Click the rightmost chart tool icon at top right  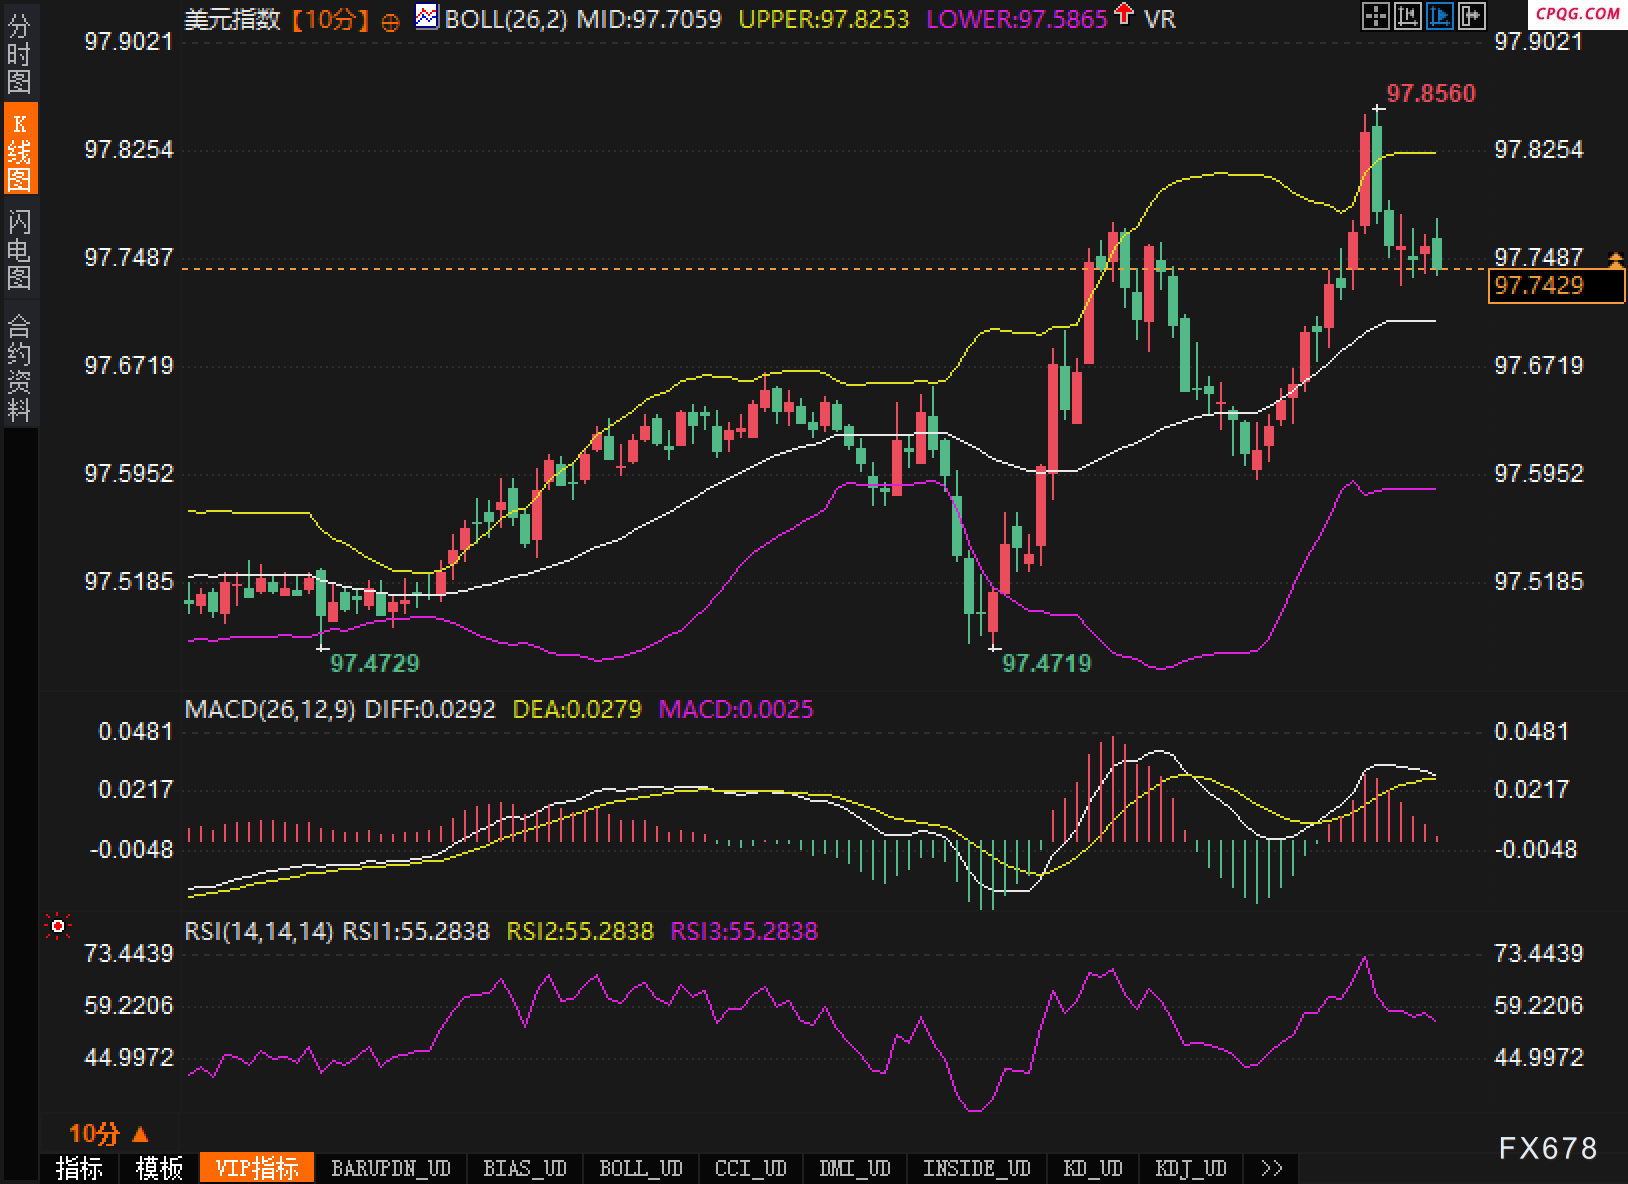point(1472,16)
